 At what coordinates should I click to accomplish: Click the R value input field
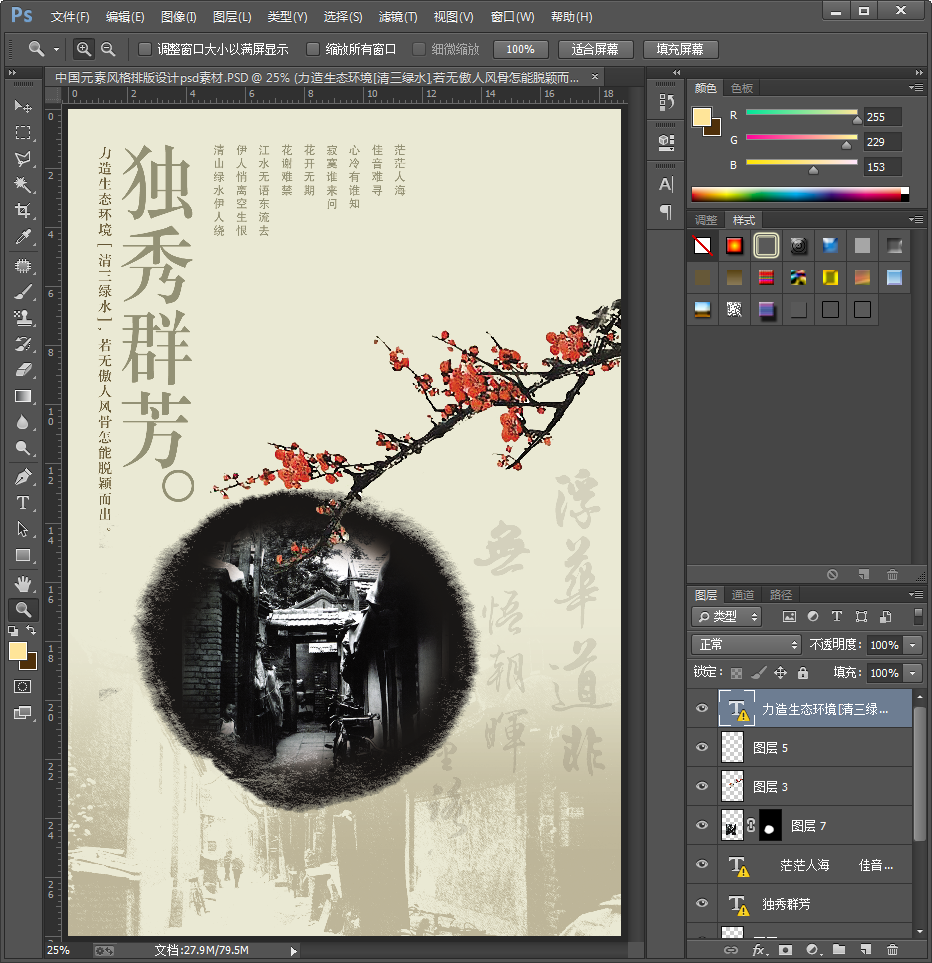(x=883, y=117)
